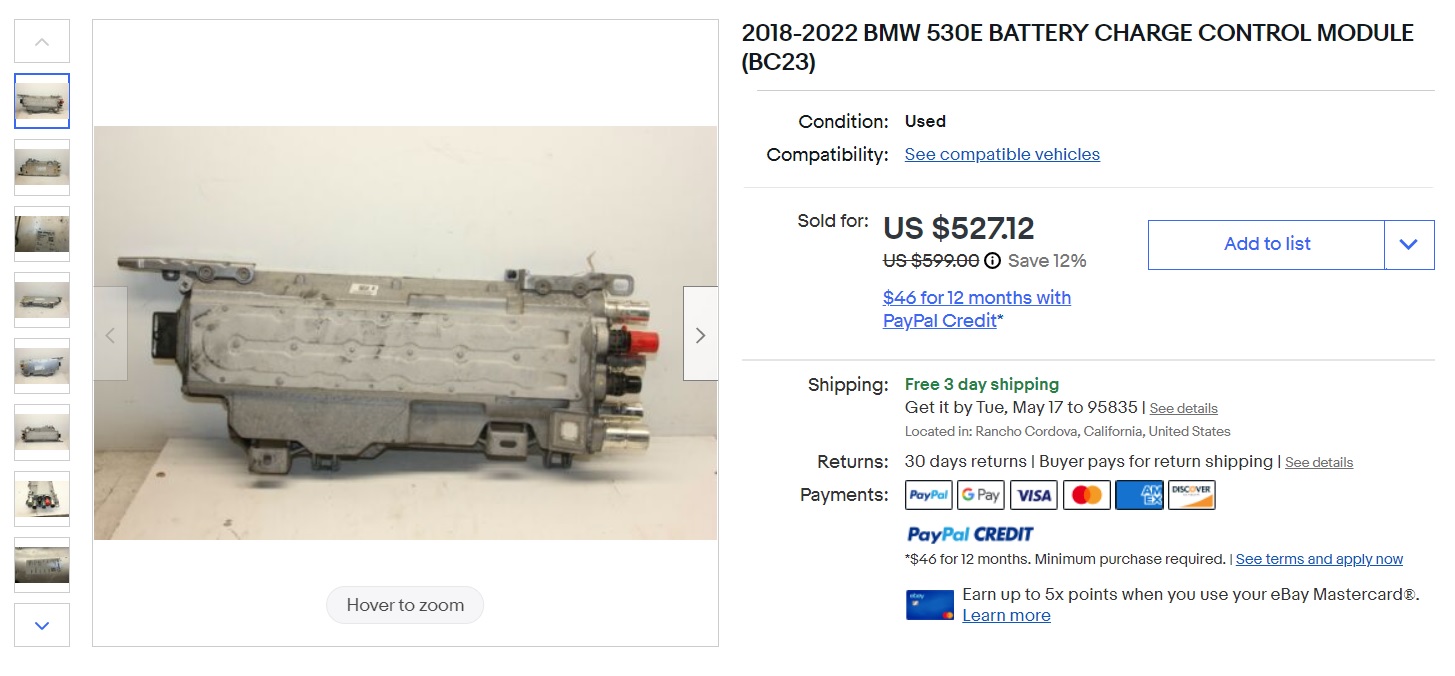Image resolution: width=1455 pixels, height=676 pixels.
Task: Click the American Express icon
Action: [x=1138, y=495]
